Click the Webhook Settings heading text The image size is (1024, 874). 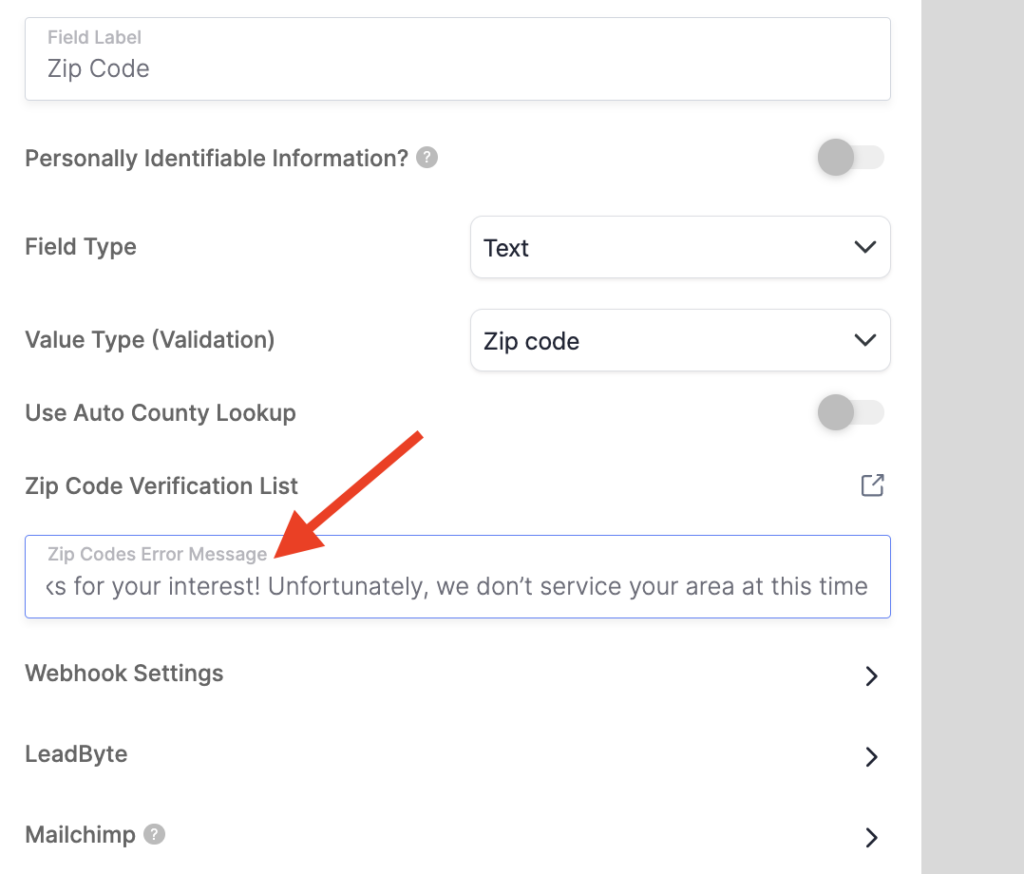tap(124, 673)
